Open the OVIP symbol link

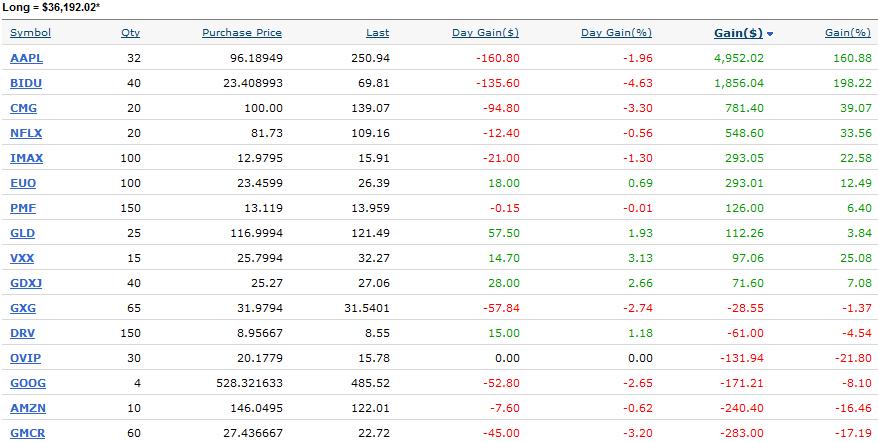click(25, 358)
